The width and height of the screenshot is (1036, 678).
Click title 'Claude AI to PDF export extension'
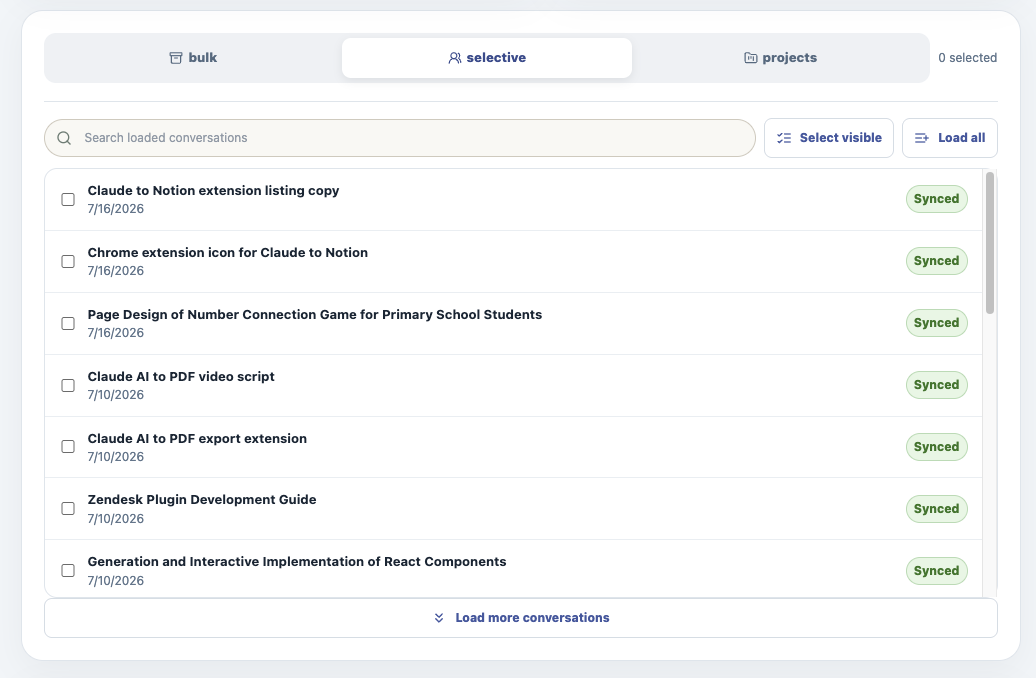pos(198,439)
